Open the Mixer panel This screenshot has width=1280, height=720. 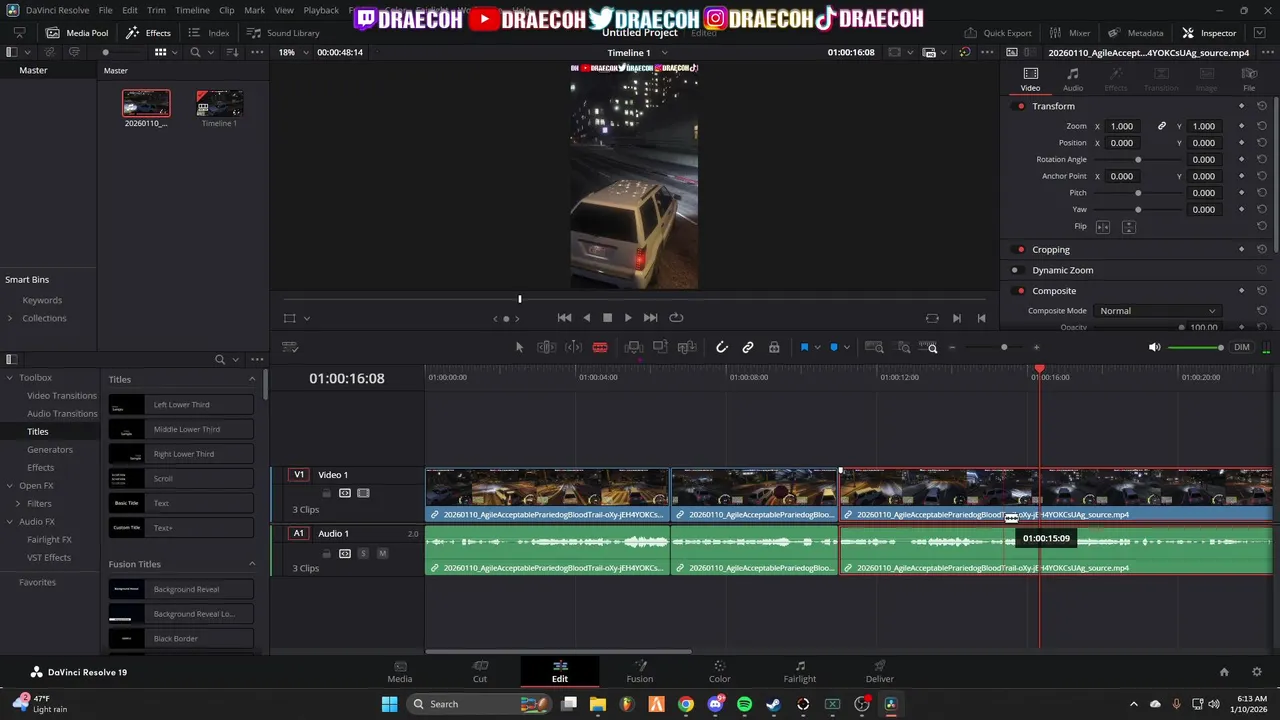pos(1070,33)
